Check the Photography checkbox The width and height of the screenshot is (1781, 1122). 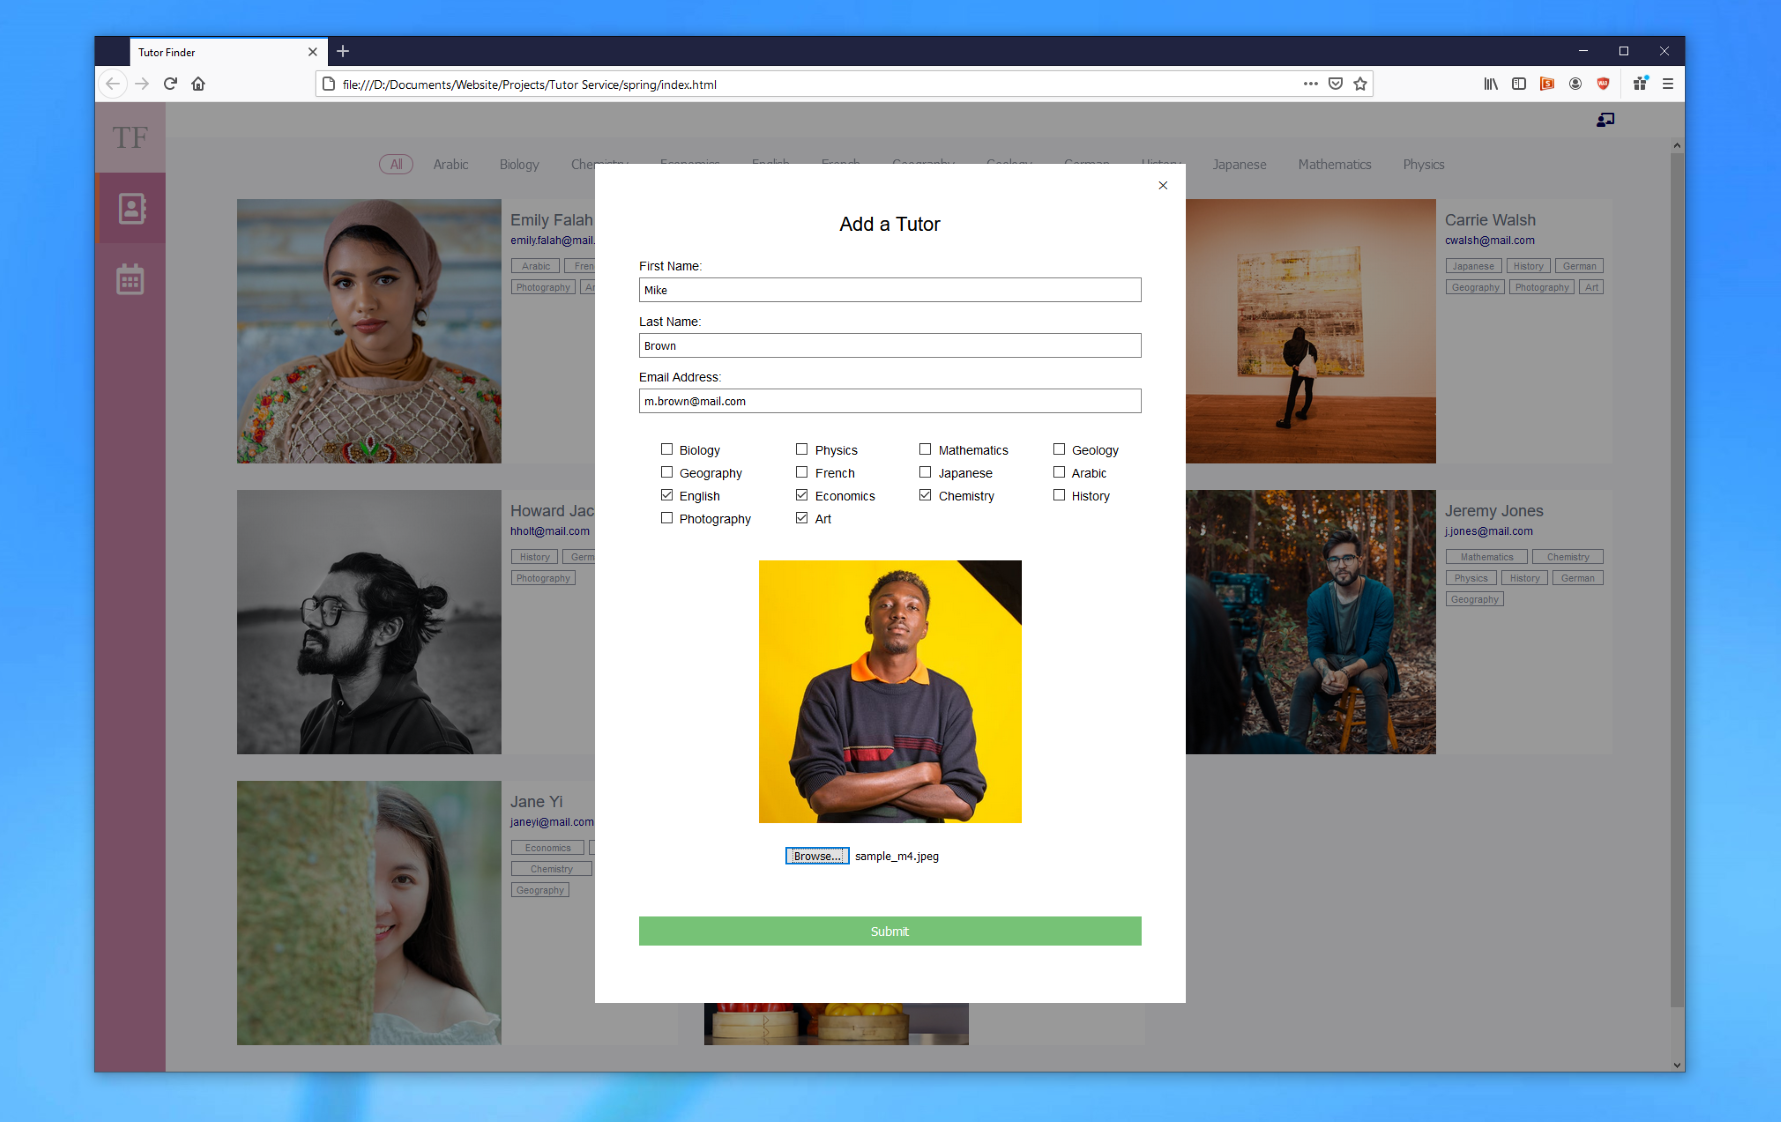(667, 518)
